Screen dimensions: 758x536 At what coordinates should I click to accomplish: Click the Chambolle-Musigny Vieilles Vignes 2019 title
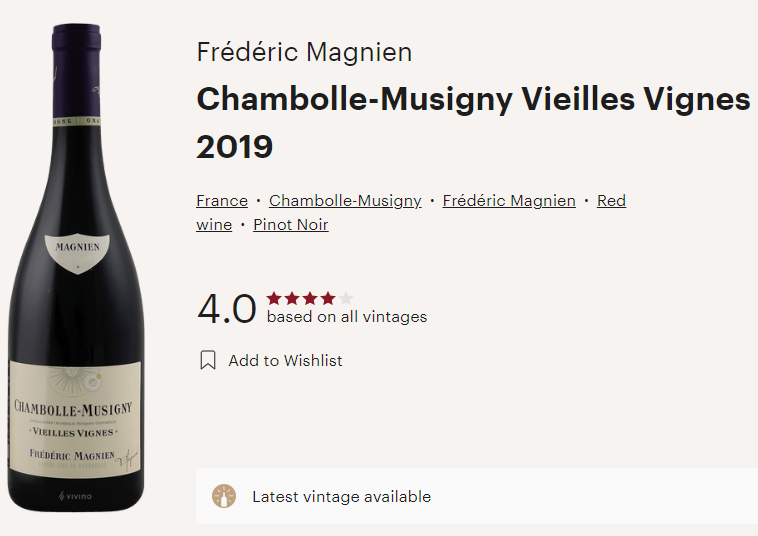(473, 99)
